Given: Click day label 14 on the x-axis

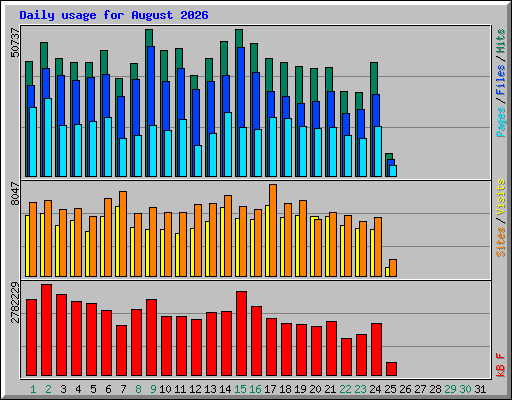Looking at the screenshot, I should click(225, 389).
